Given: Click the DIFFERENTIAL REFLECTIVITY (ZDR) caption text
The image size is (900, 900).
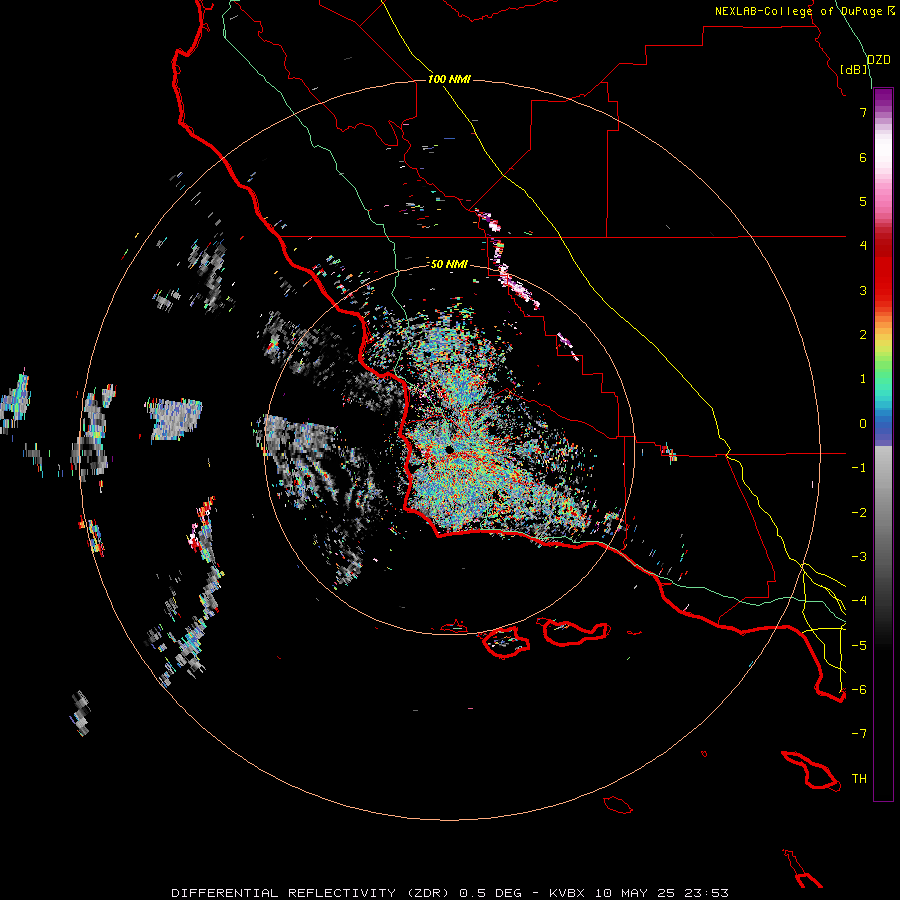Looking at the screenshot, I should (312, 893).
